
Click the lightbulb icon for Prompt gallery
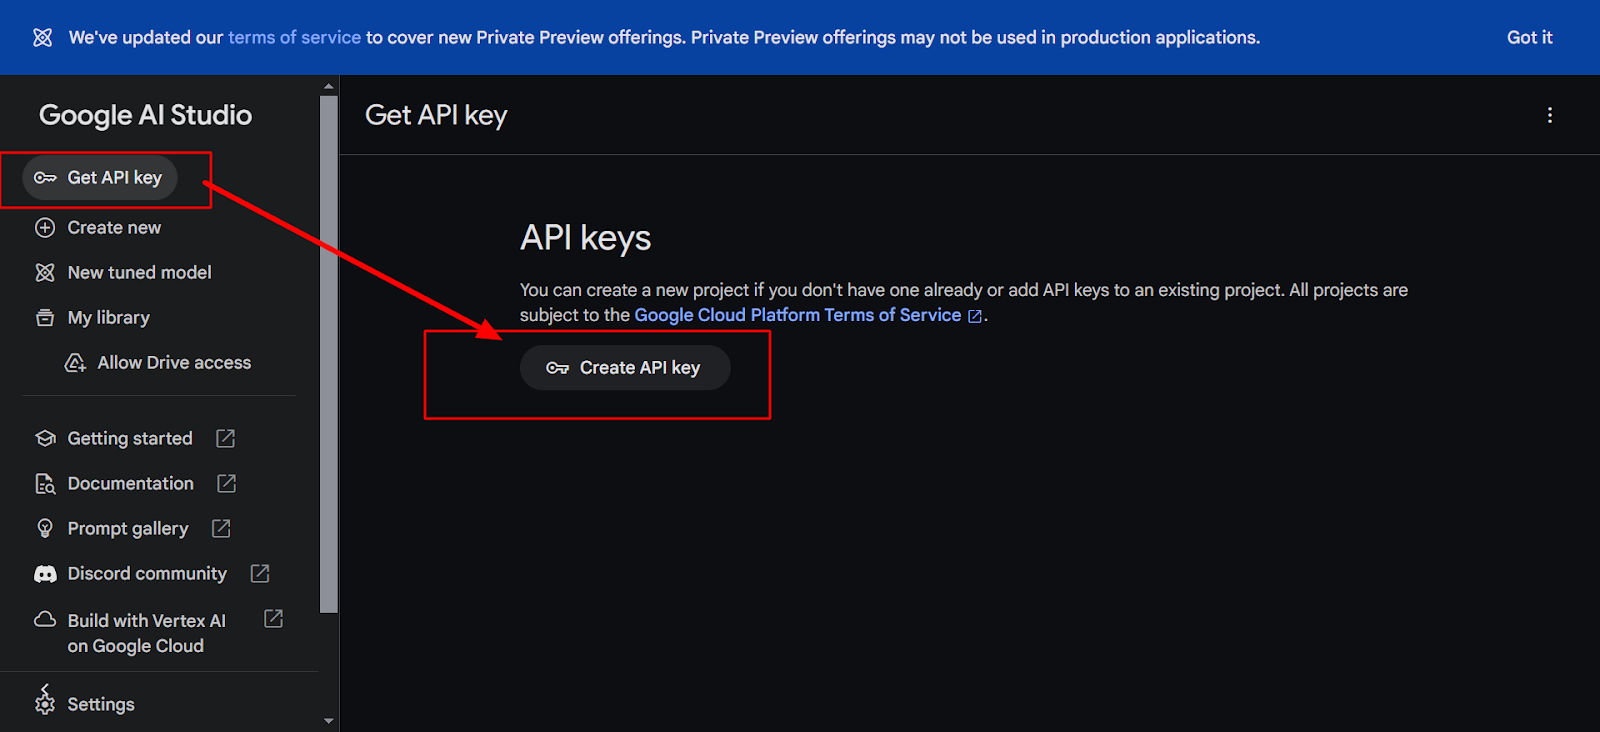(x=45, y=528)
